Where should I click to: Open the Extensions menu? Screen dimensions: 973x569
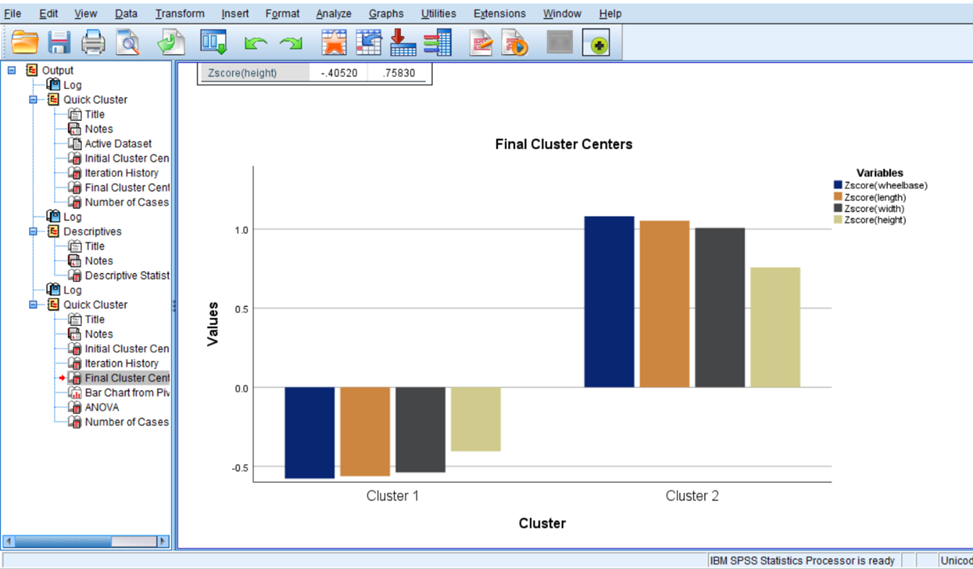499,13
